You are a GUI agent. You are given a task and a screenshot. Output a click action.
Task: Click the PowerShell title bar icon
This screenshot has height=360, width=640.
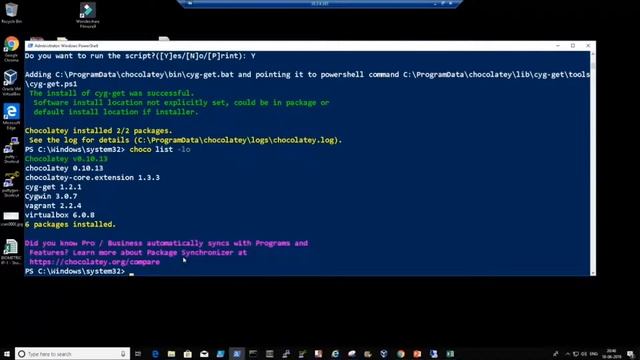30,46
